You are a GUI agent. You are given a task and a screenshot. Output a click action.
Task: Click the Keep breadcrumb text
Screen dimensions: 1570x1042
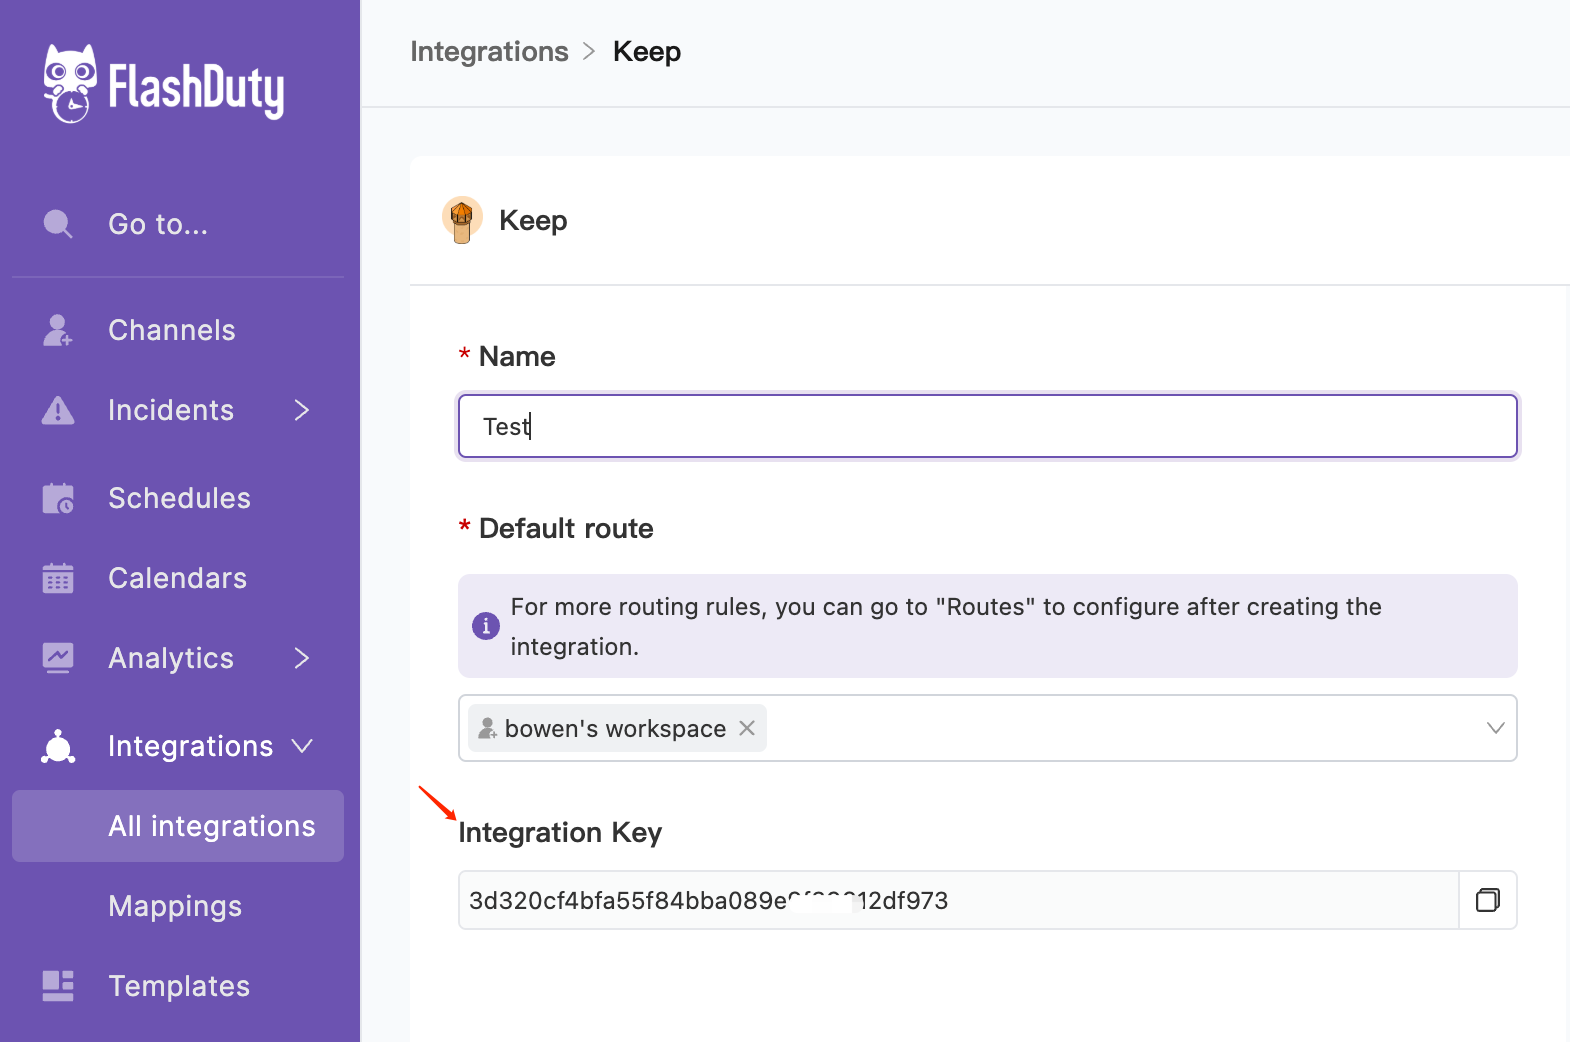(x=647, y=51)
